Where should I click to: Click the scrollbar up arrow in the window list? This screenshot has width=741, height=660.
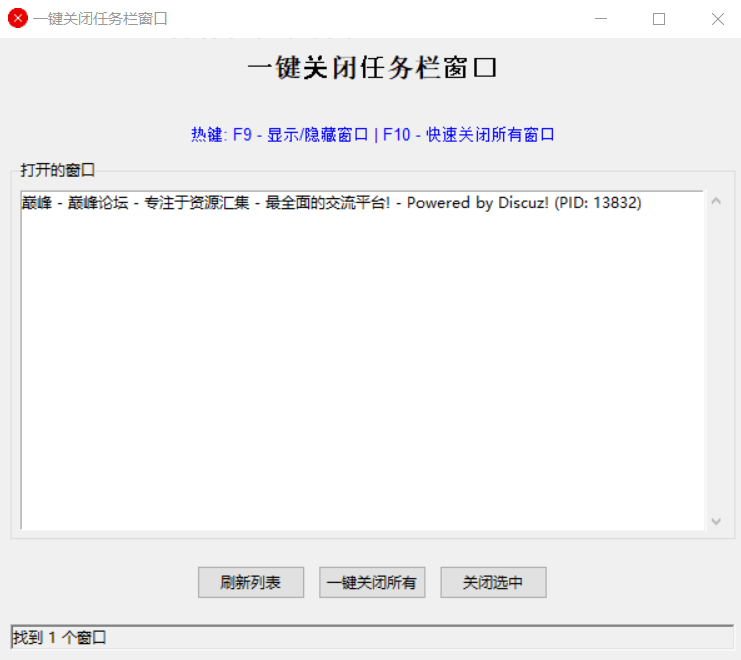point(715,201)
